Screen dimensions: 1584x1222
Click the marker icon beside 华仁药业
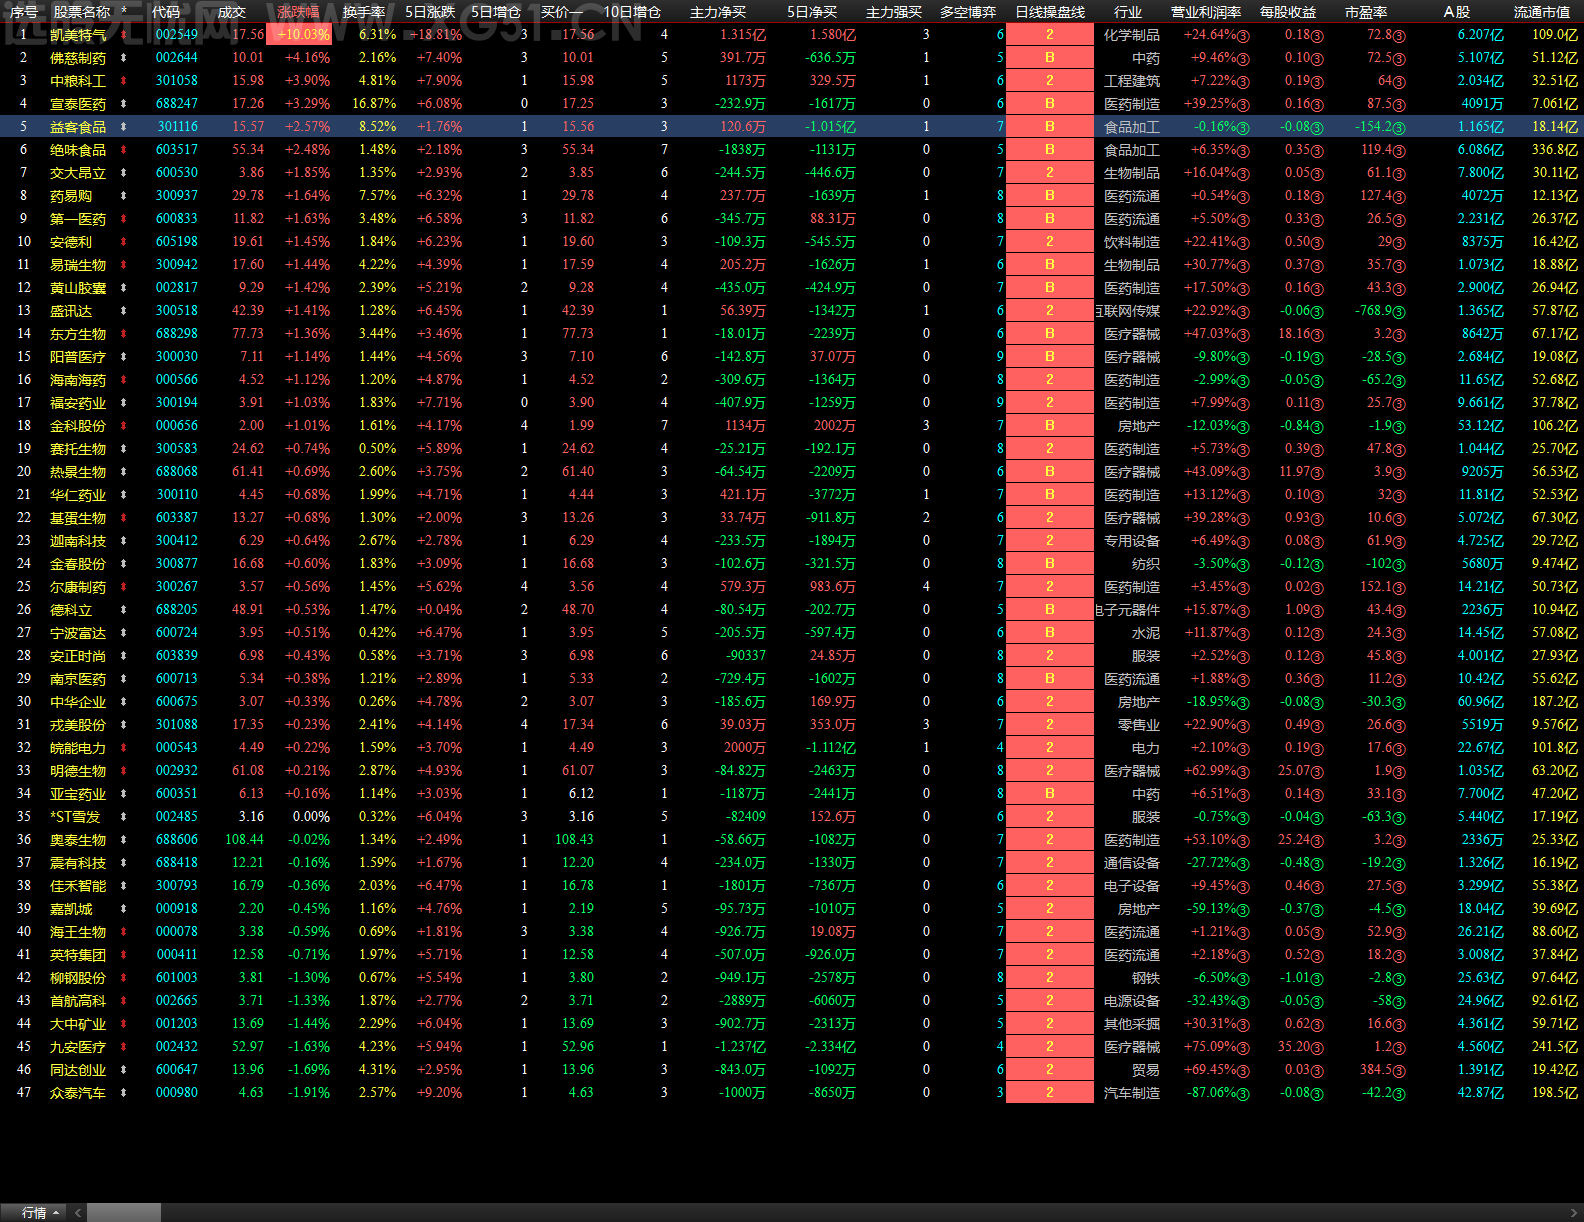(124, 495)
